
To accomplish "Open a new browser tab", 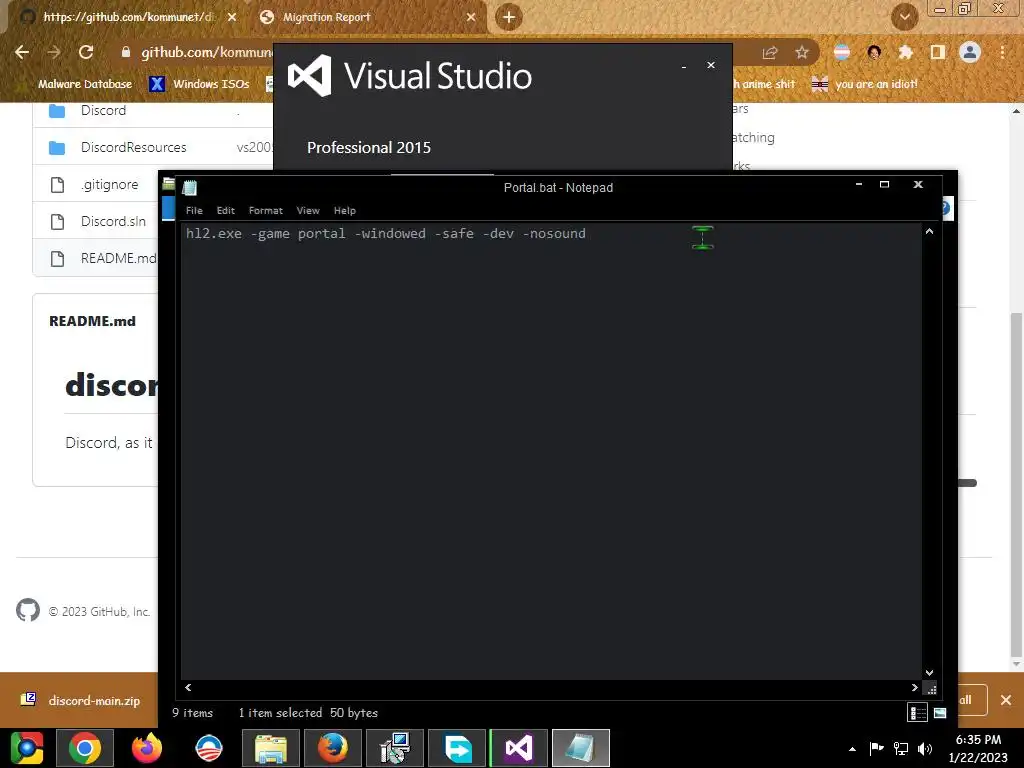I will tap(509, 17).
